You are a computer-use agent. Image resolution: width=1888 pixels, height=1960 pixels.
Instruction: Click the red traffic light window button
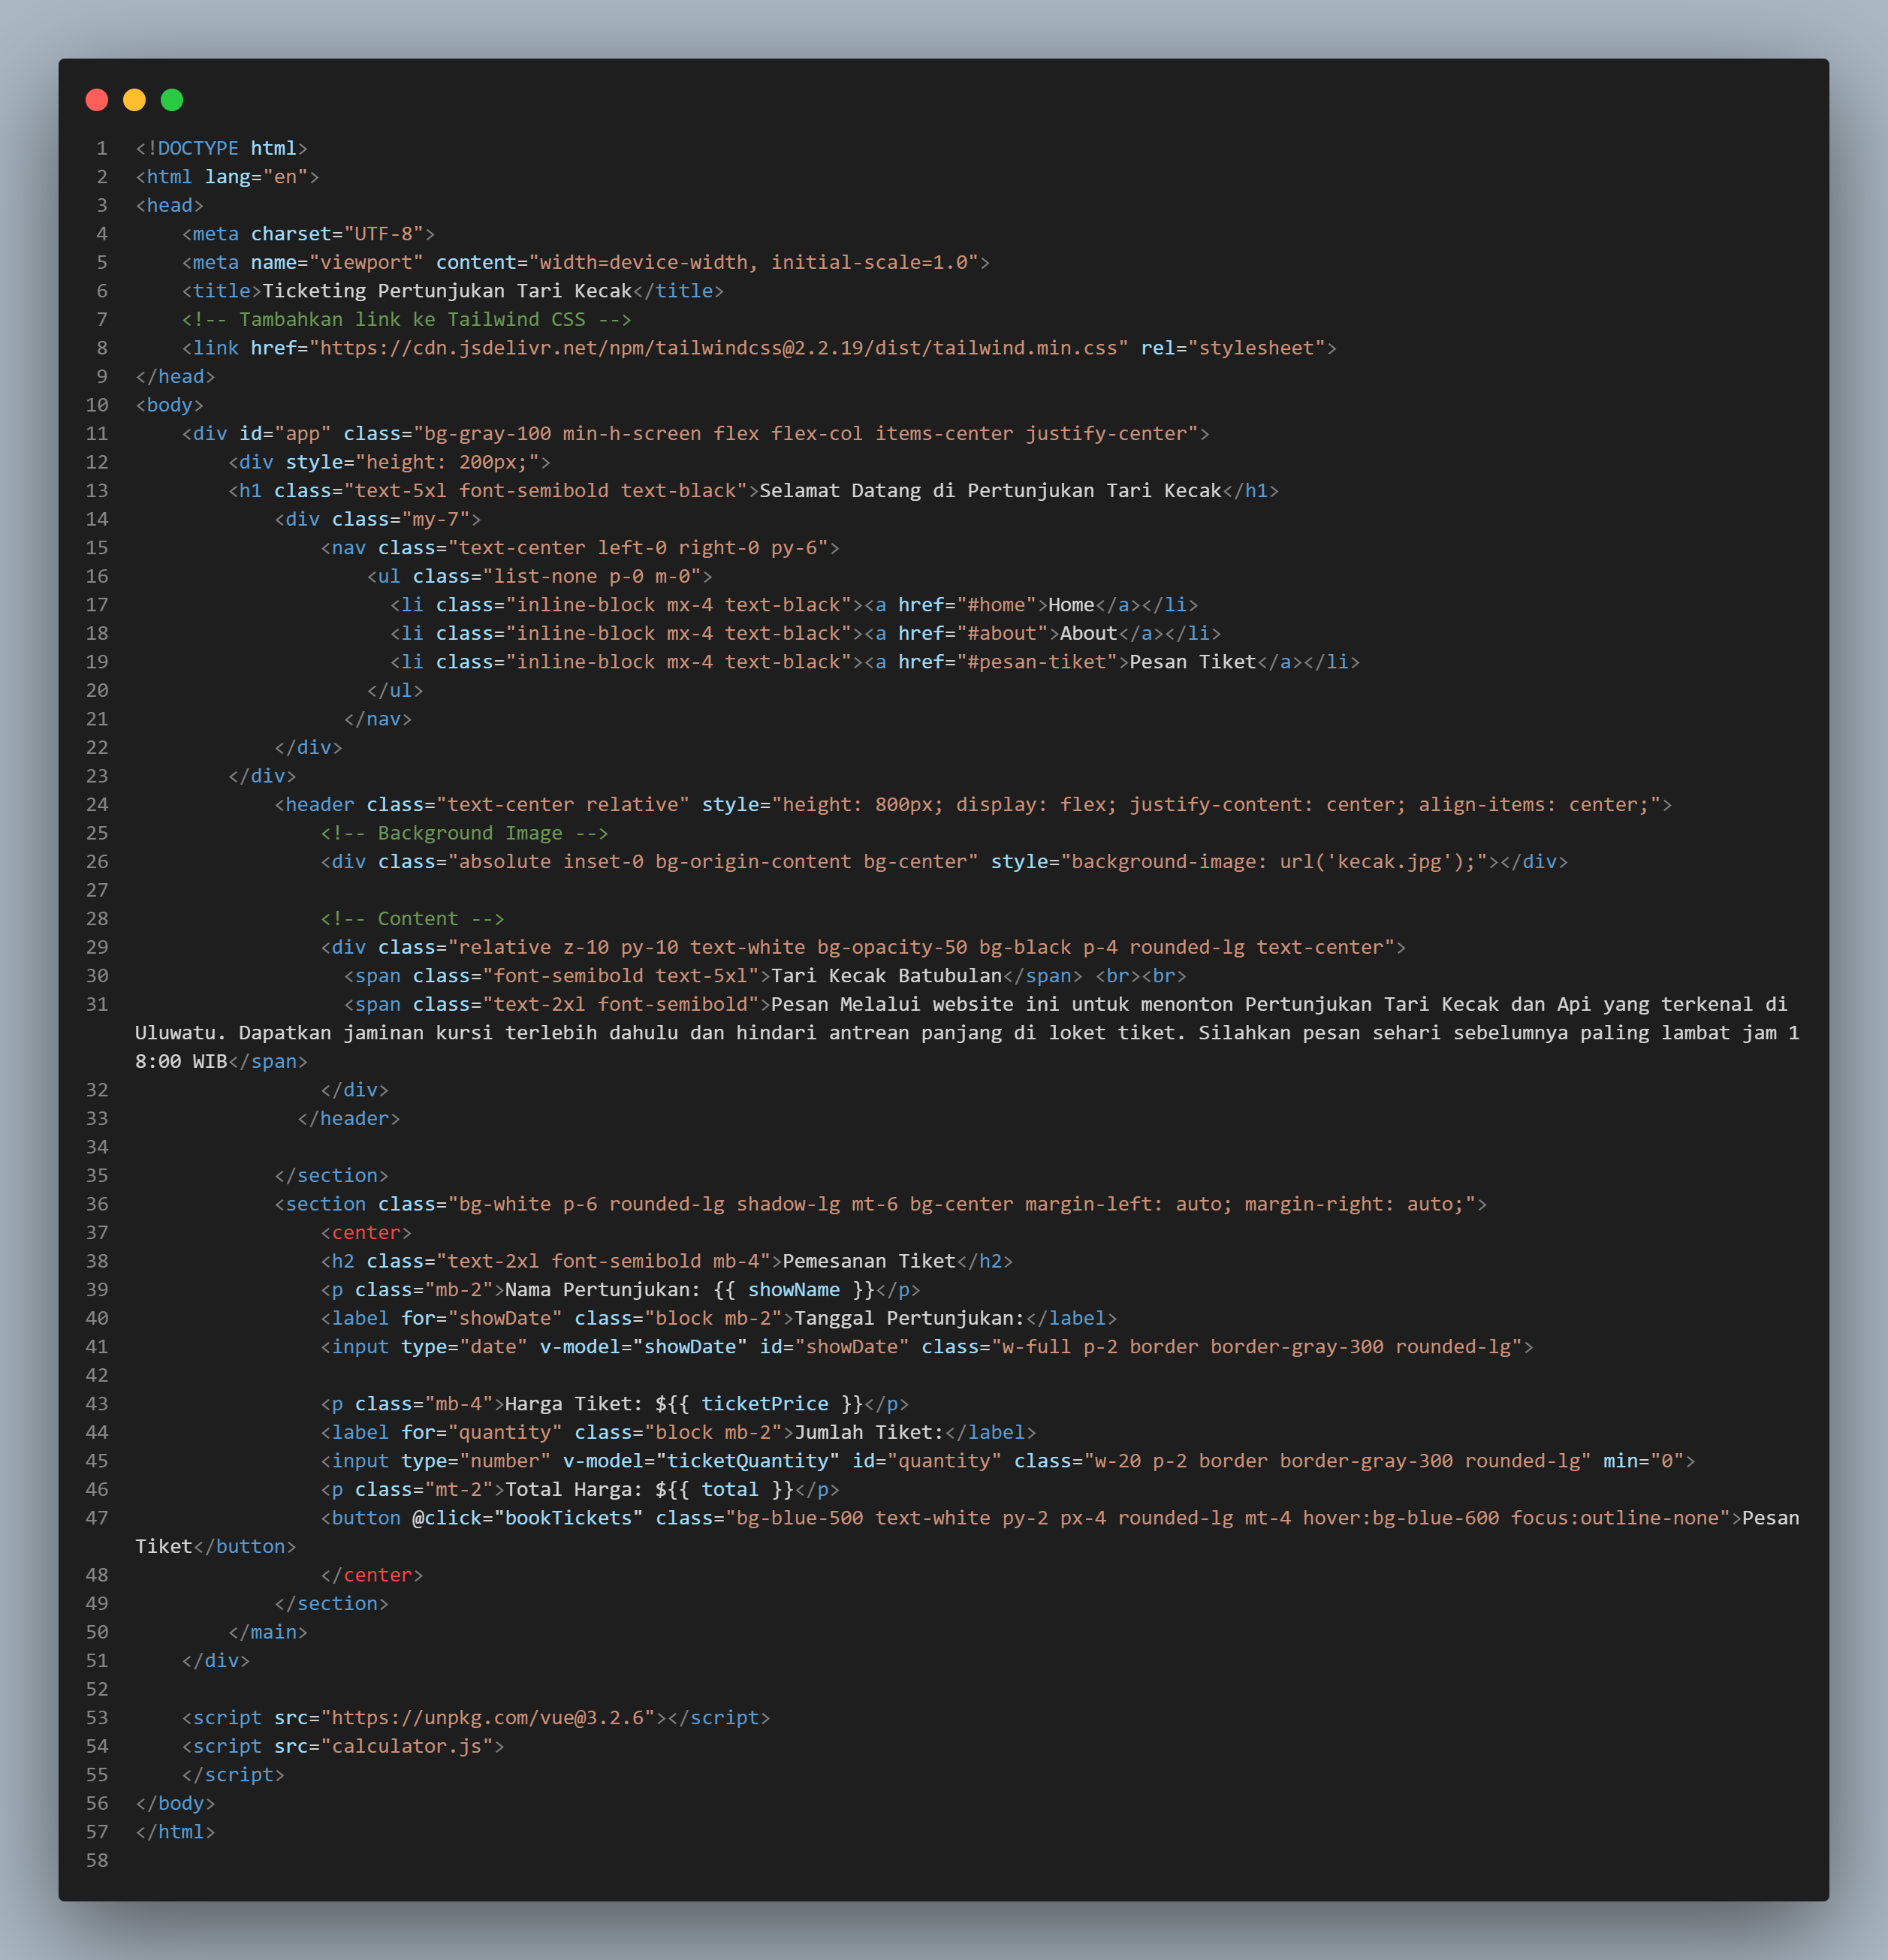pos(96,100)
